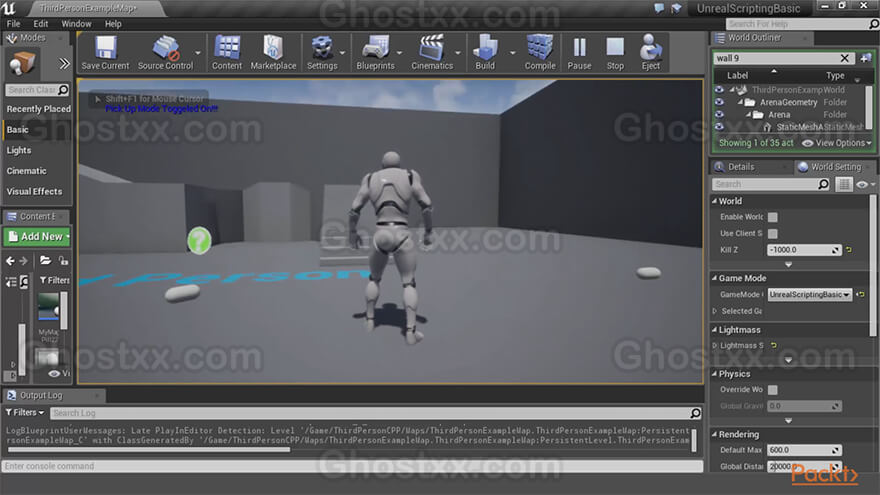Viewport: 880px width, 495px height.
Task: Click the Details search magnifier icon
Action: [x=823, y=184]
